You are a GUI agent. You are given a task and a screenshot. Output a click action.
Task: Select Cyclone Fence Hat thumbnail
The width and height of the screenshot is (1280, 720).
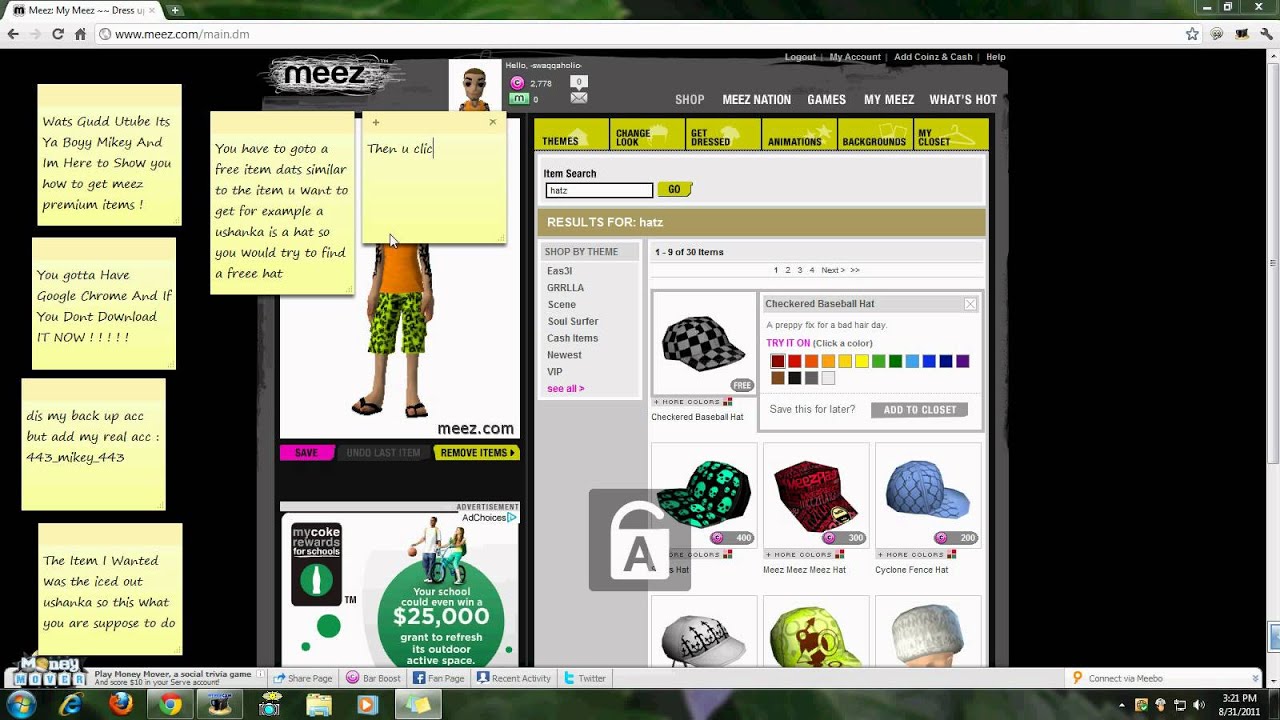tap(928, 496)
